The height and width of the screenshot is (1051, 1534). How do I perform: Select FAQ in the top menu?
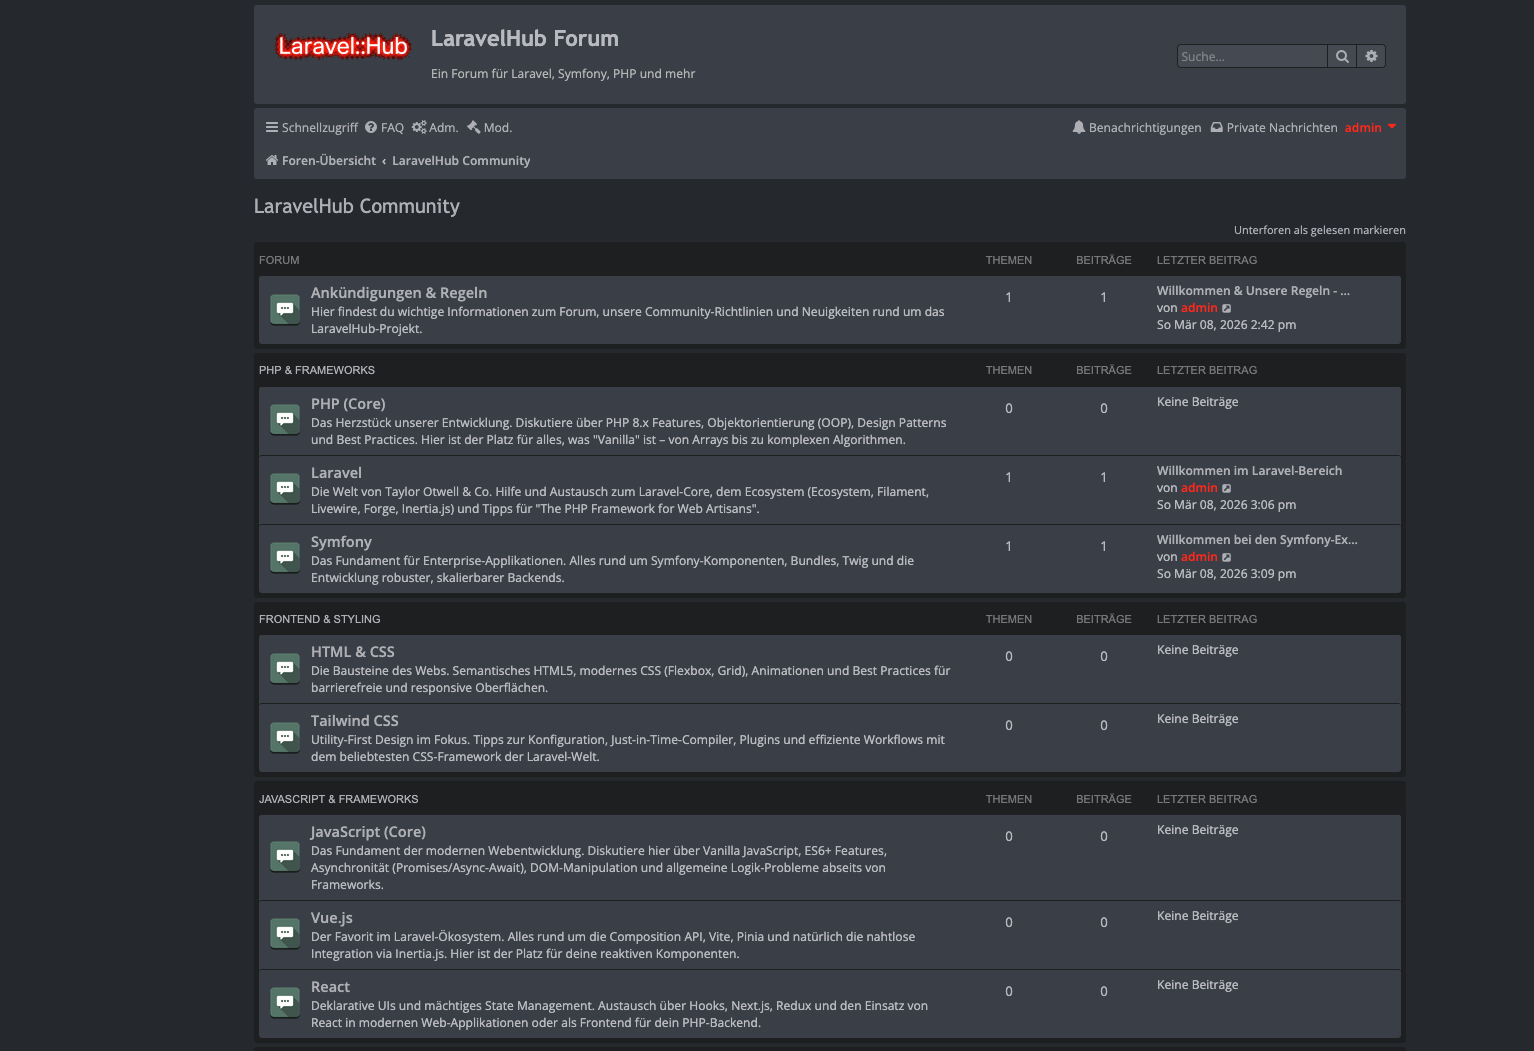[384, 127]
